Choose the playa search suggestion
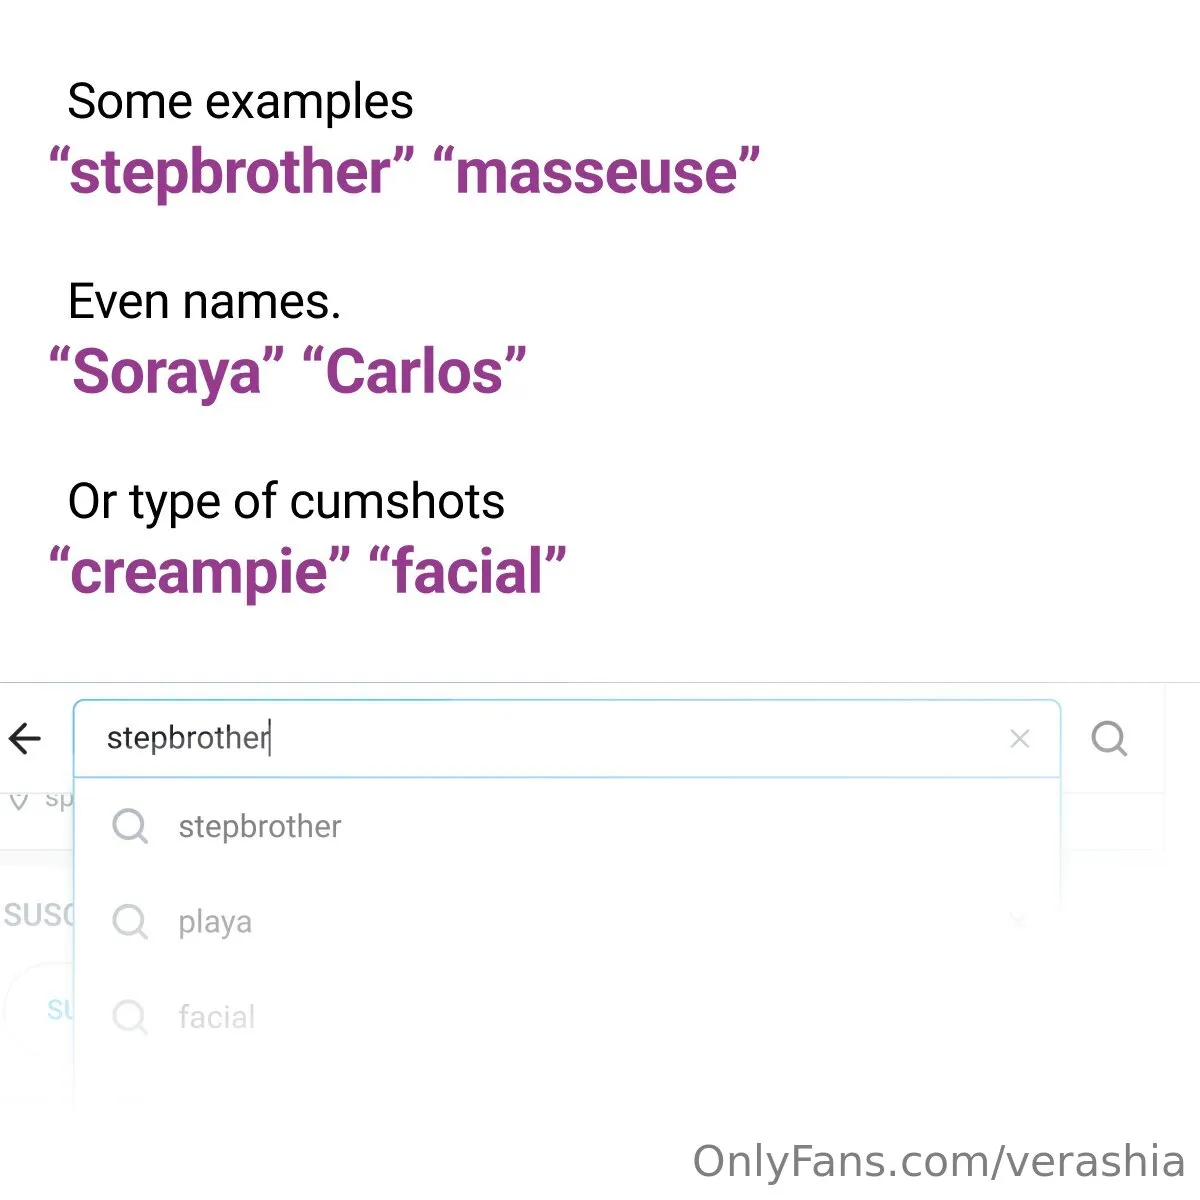The image size is (1200, 1200). (x=215, y=922)
